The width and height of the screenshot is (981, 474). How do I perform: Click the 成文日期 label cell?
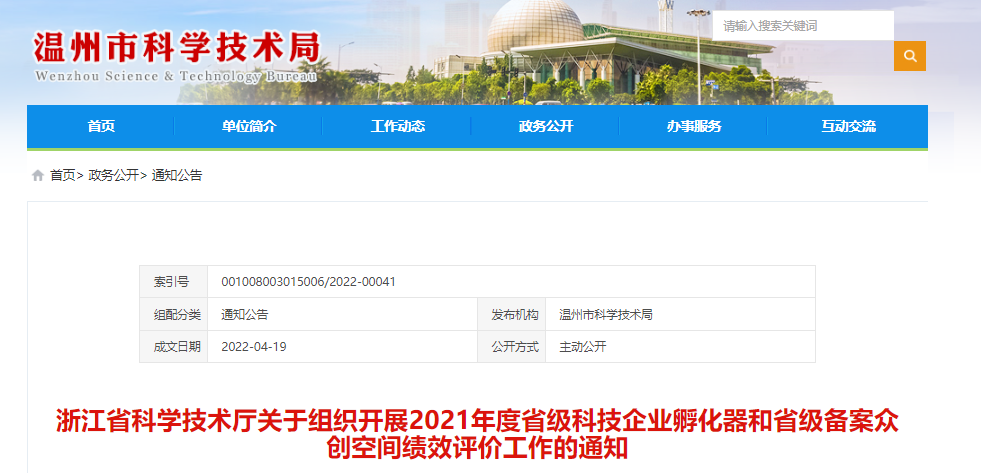[x=173, y=346]
